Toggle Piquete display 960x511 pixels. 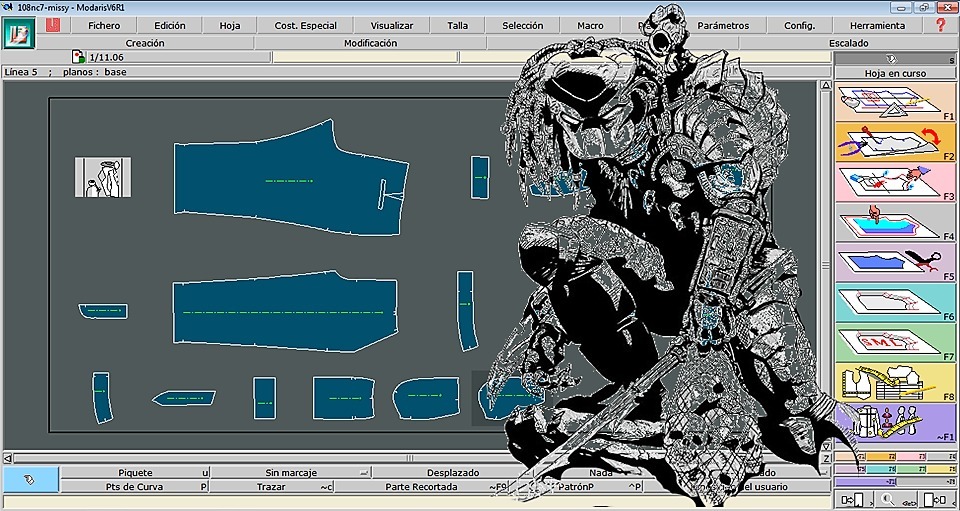pos(135,472)
